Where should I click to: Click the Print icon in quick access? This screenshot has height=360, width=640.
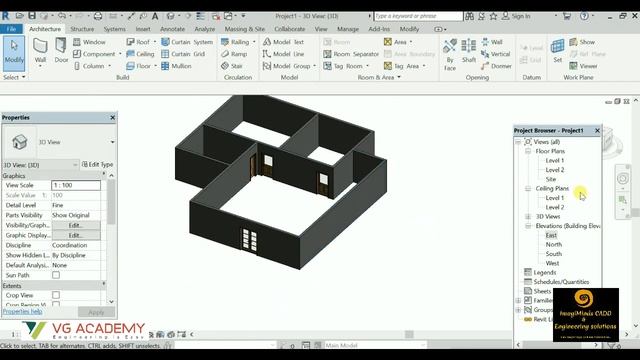click(x=98, y=16)
